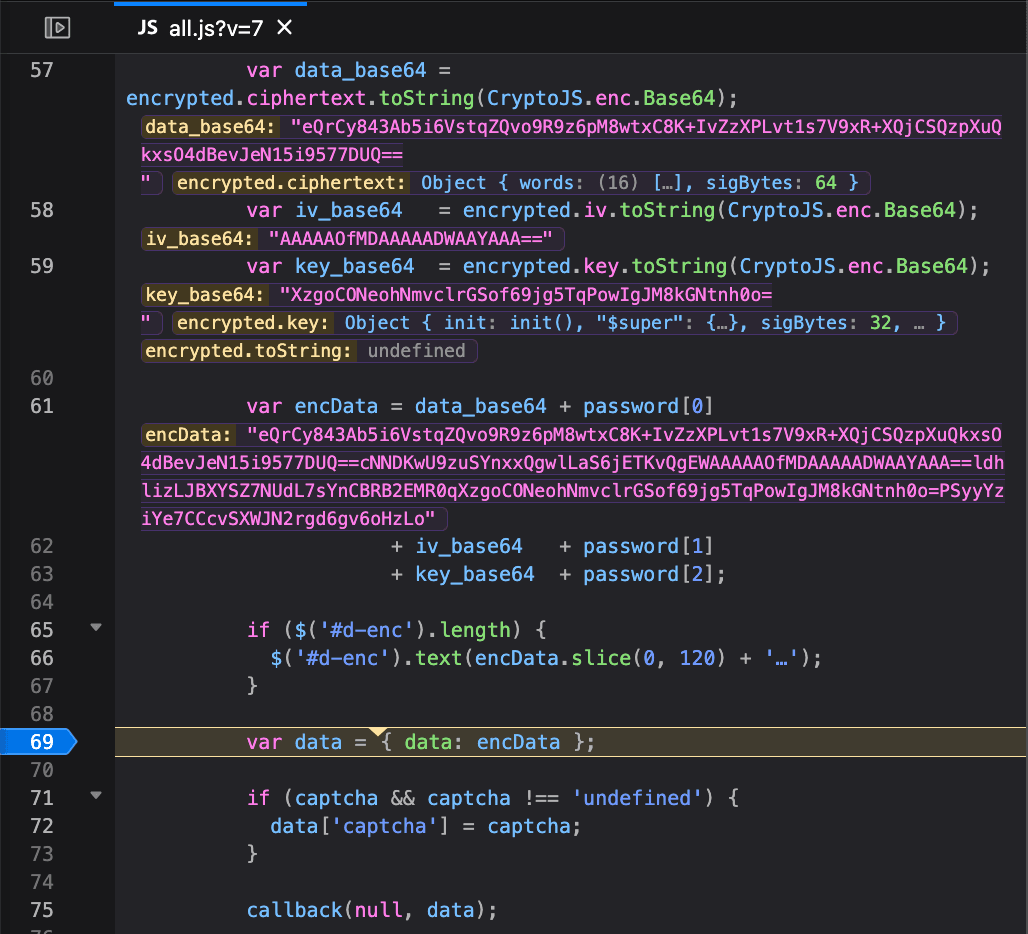Screen dimensions: 1028x934
Task: Click the JS file-type icon on the tab
Action: tap(146, 28)
